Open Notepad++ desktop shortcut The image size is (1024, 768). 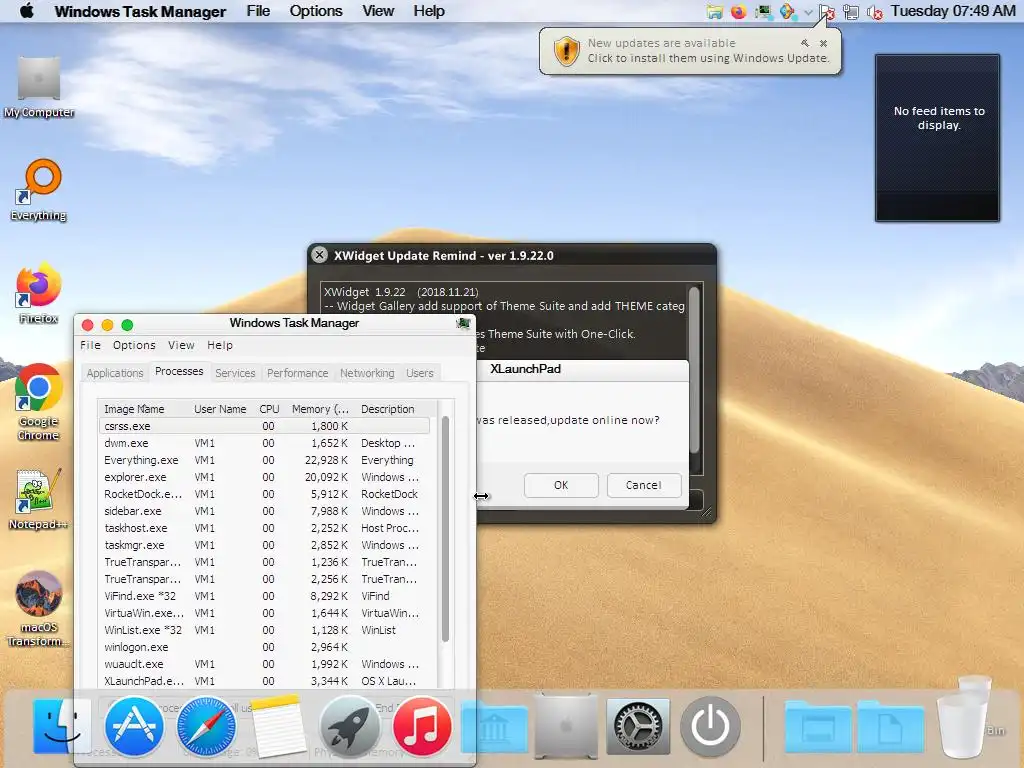[x=38, y=500]
